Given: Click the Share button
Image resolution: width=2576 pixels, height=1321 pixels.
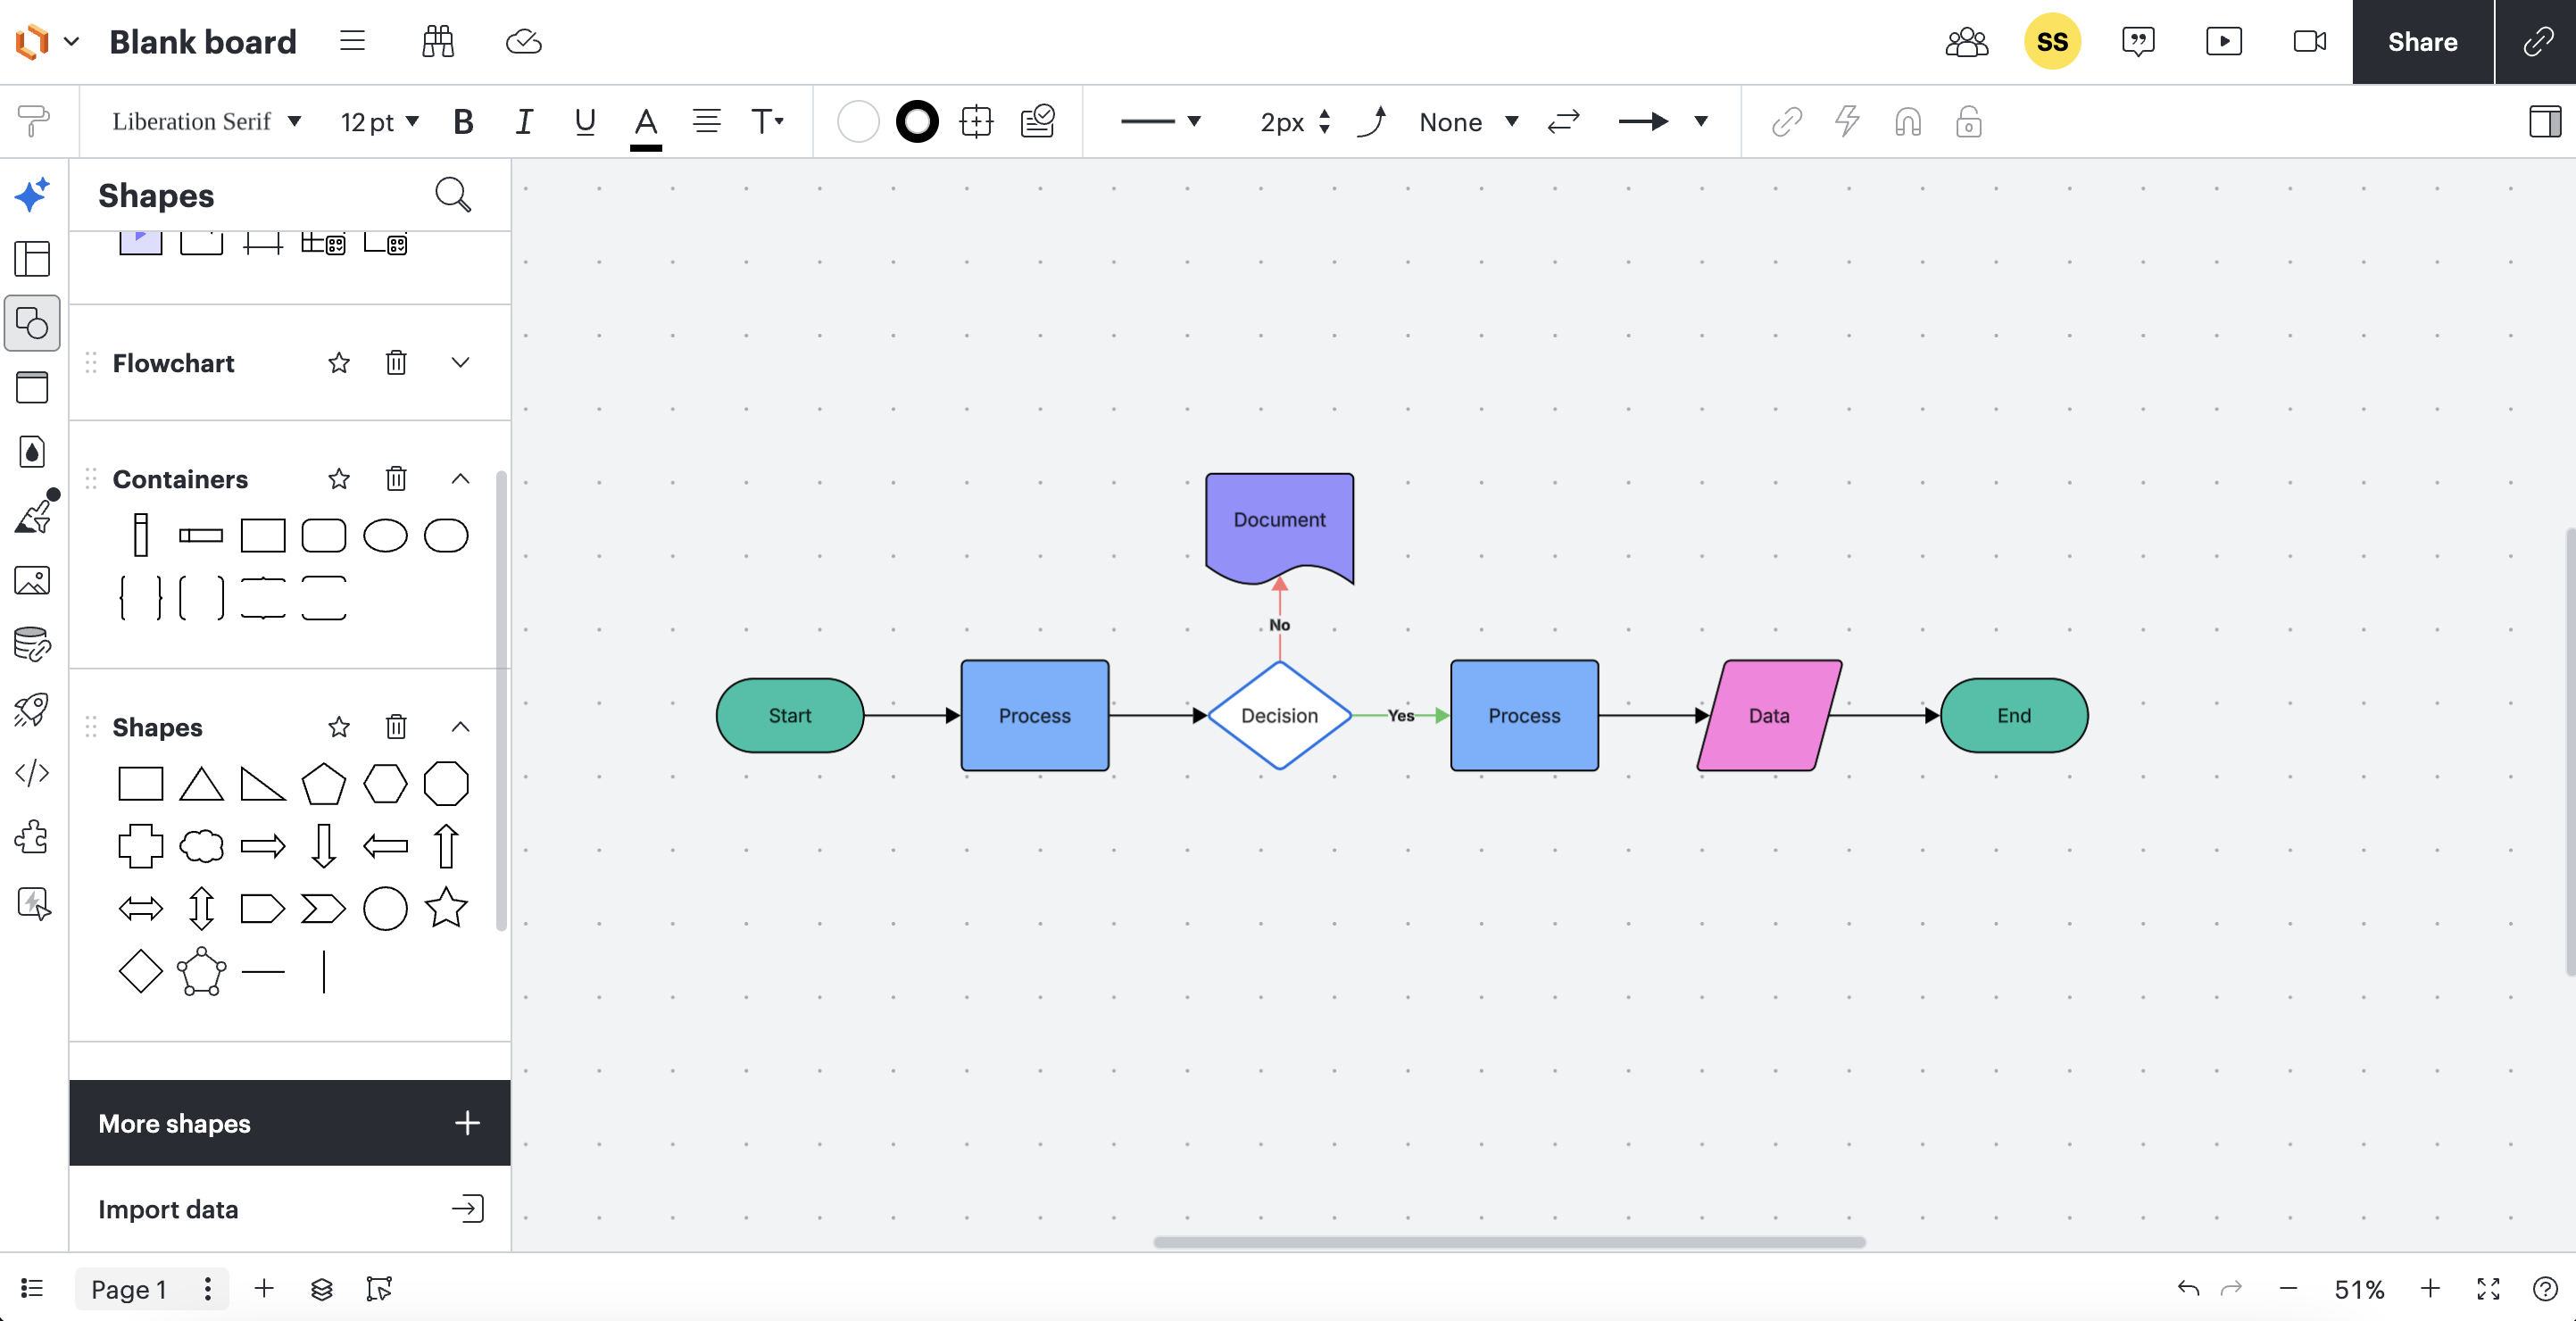Looking at the screenshot, I should [x=2422, y=41].
